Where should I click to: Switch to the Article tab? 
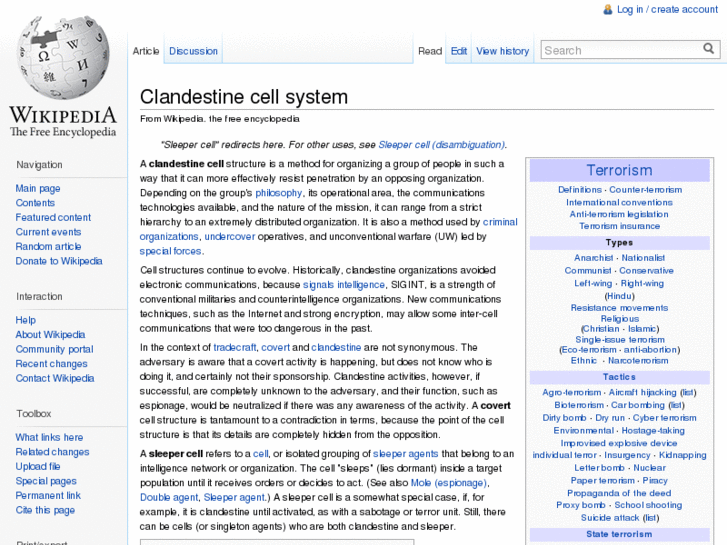pos(146,51)
